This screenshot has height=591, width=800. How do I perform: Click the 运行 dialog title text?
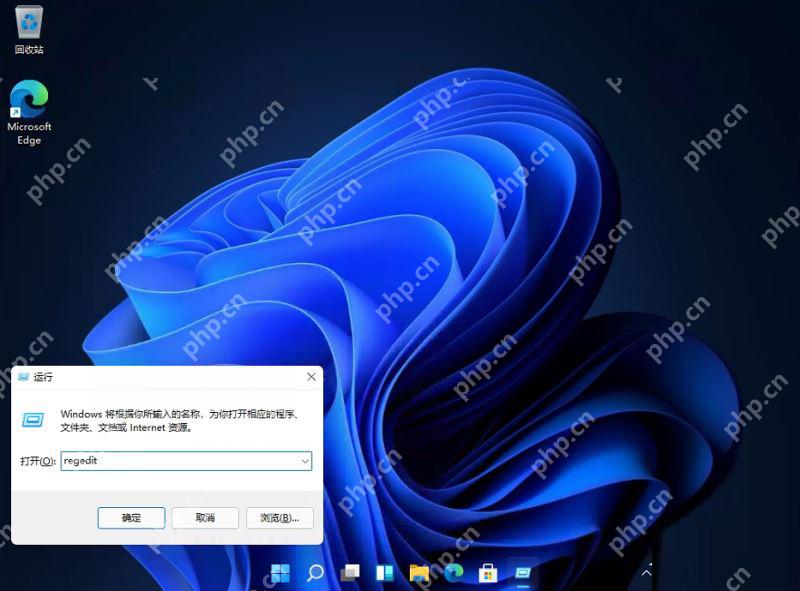pyautogui.click(x=43, y=377)
